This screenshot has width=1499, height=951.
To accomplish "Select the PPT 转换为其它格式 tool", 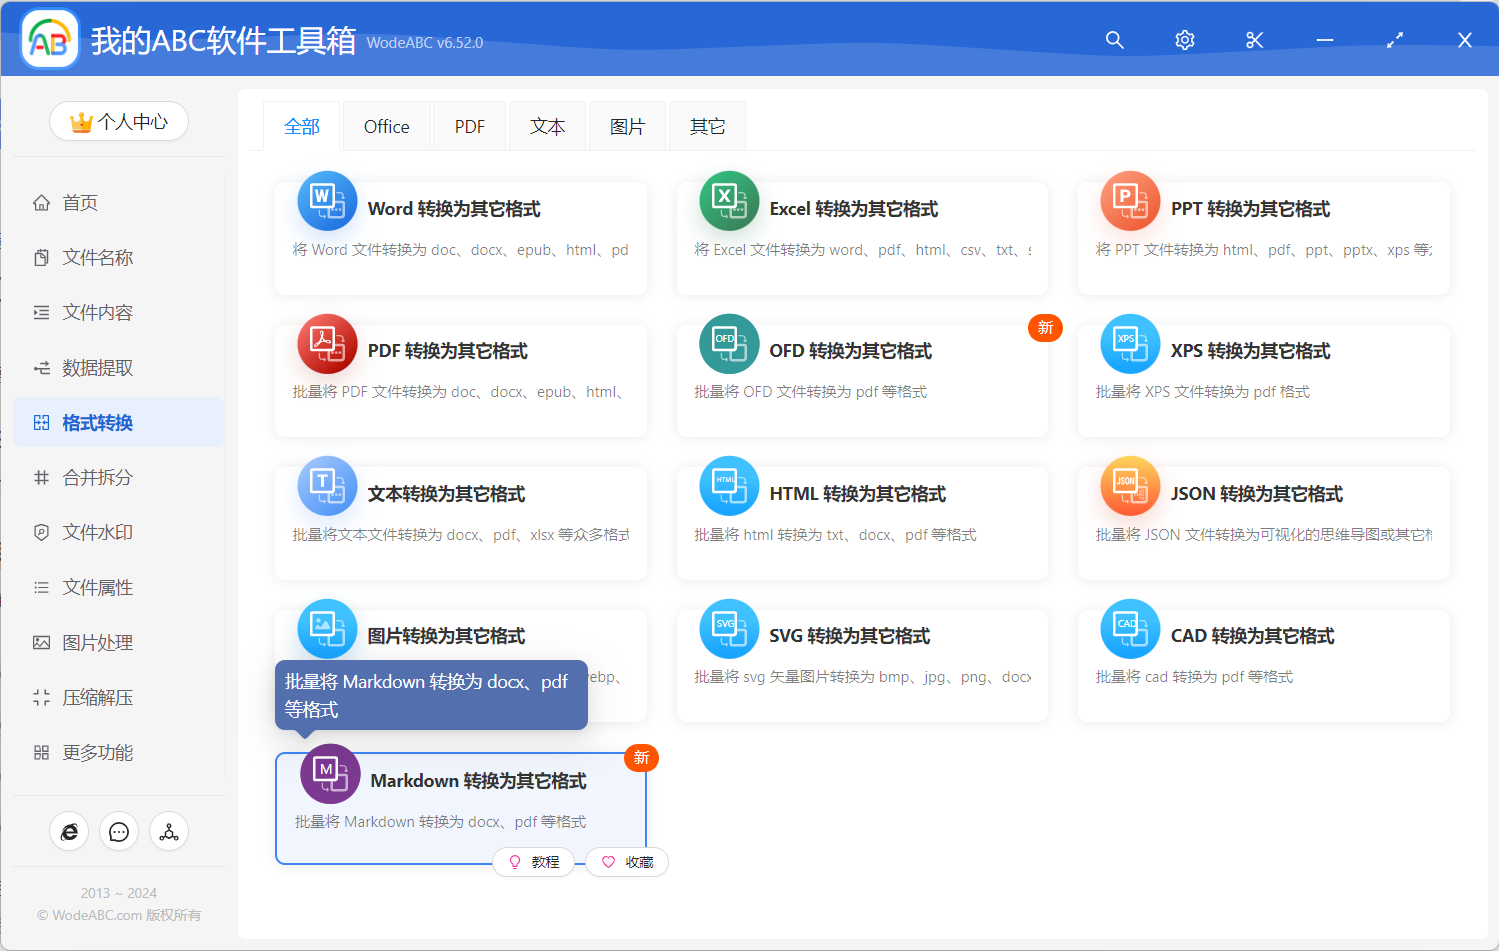I will point(1263,237).
